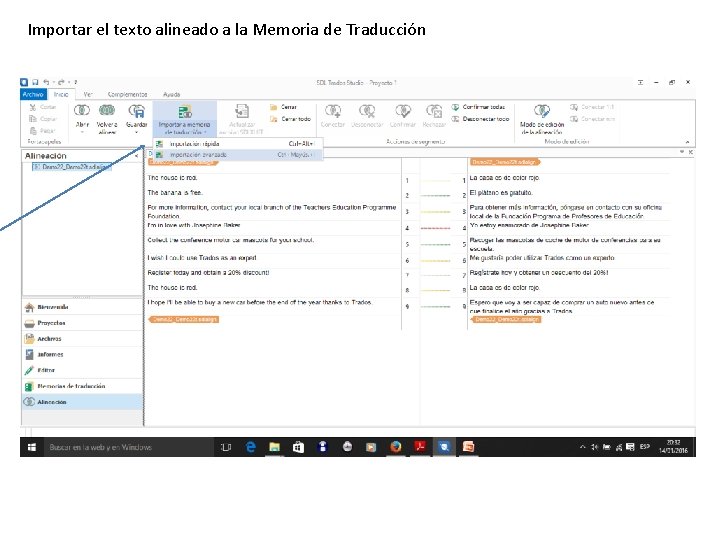This screenshot has width=720, height=540.
Task: Show hidden system tray icons
Action: [582, 447]
